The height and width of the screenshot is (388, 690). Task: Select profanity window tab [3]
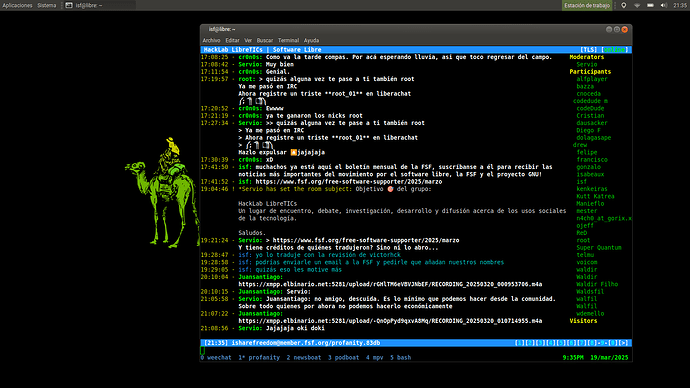540,343
